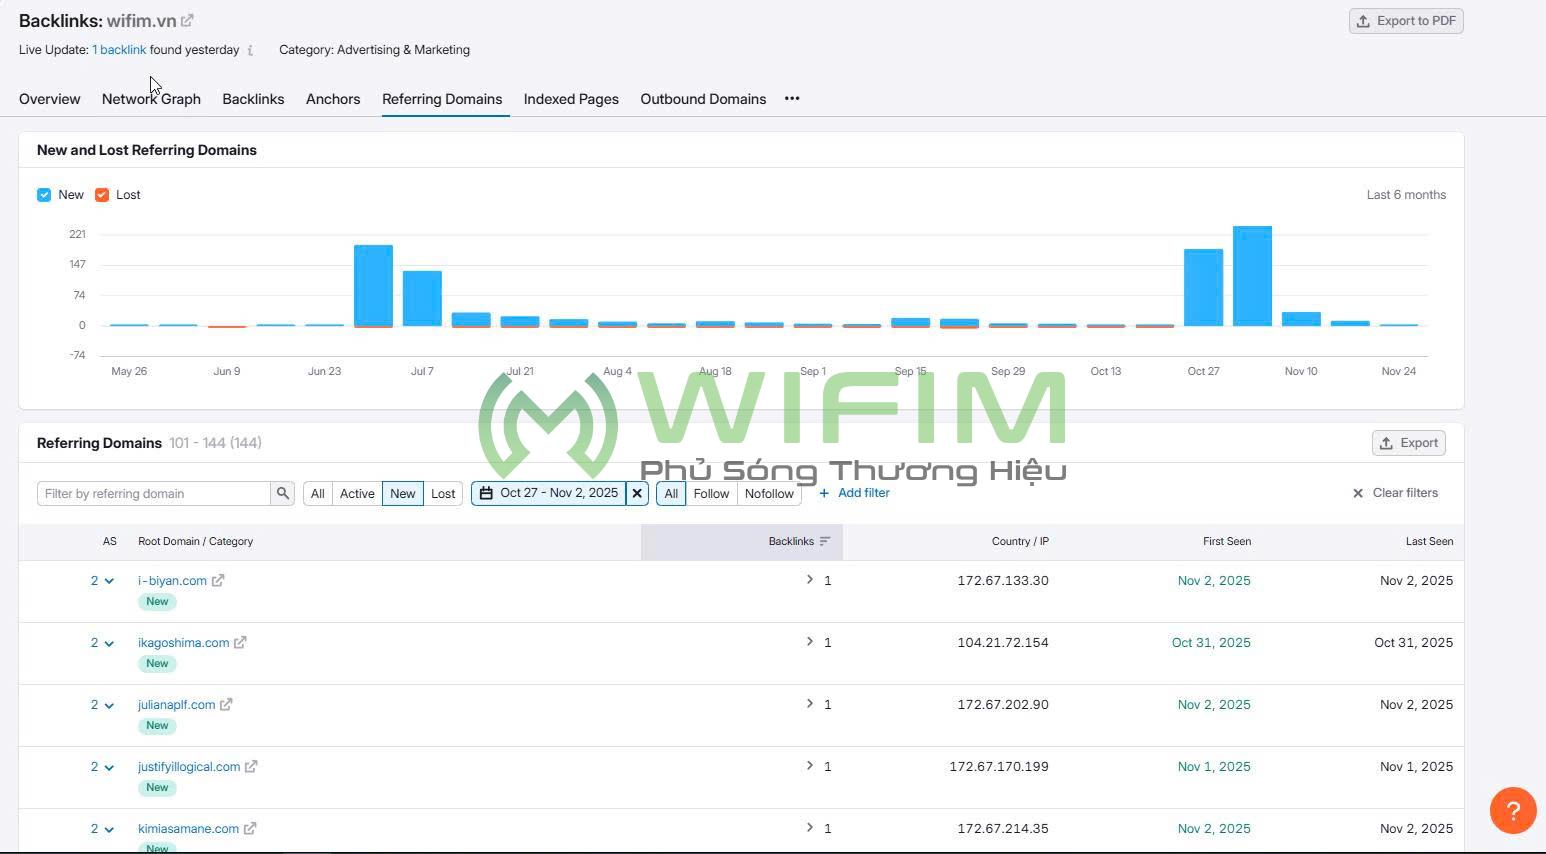
Task: Click the Live Update info icon
Action: point(250,50)
